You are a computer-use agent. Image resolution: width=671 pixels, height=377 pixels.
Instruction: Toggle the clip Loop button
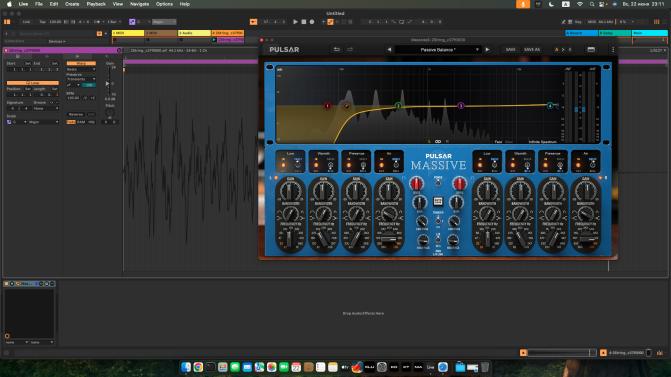click(33, 83)
